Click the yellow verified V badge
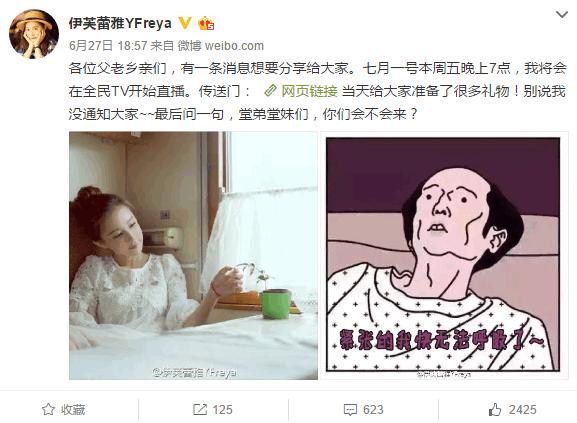Screen dimensions: 577x423 coord(185,23)
